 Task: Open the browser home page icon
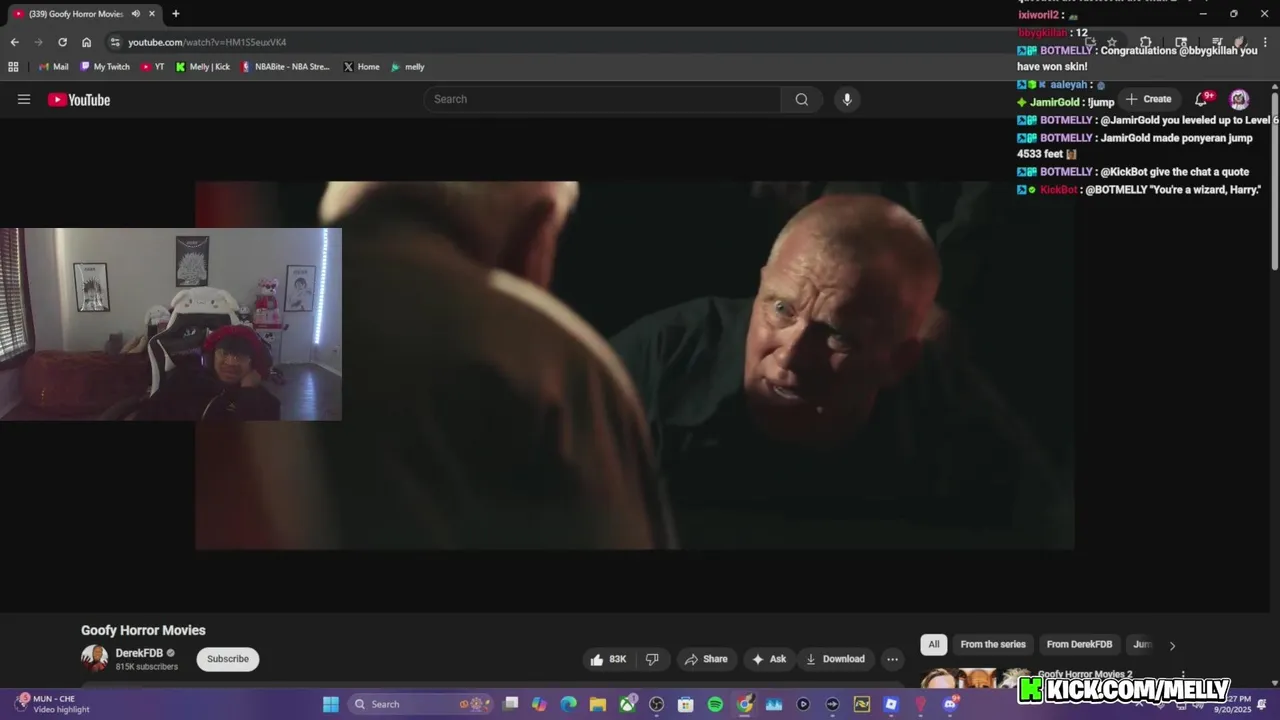[x=86, y=42]
